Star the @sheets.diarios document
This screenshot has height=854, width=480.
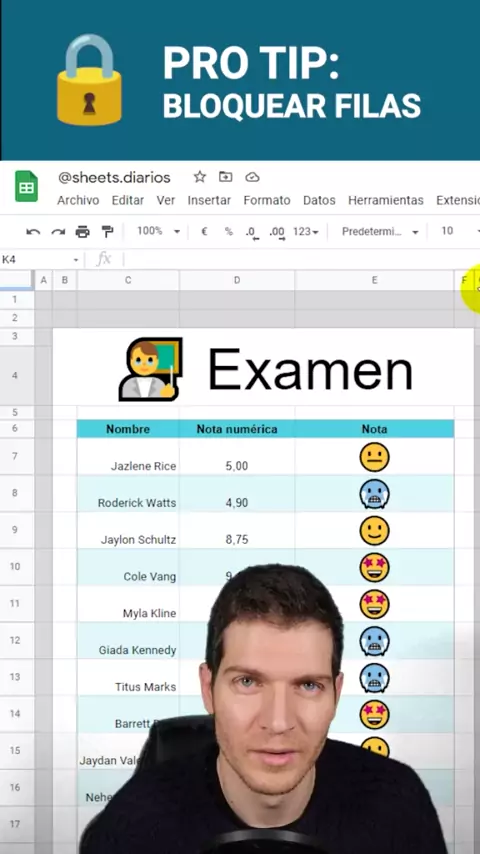pos(200,176)
